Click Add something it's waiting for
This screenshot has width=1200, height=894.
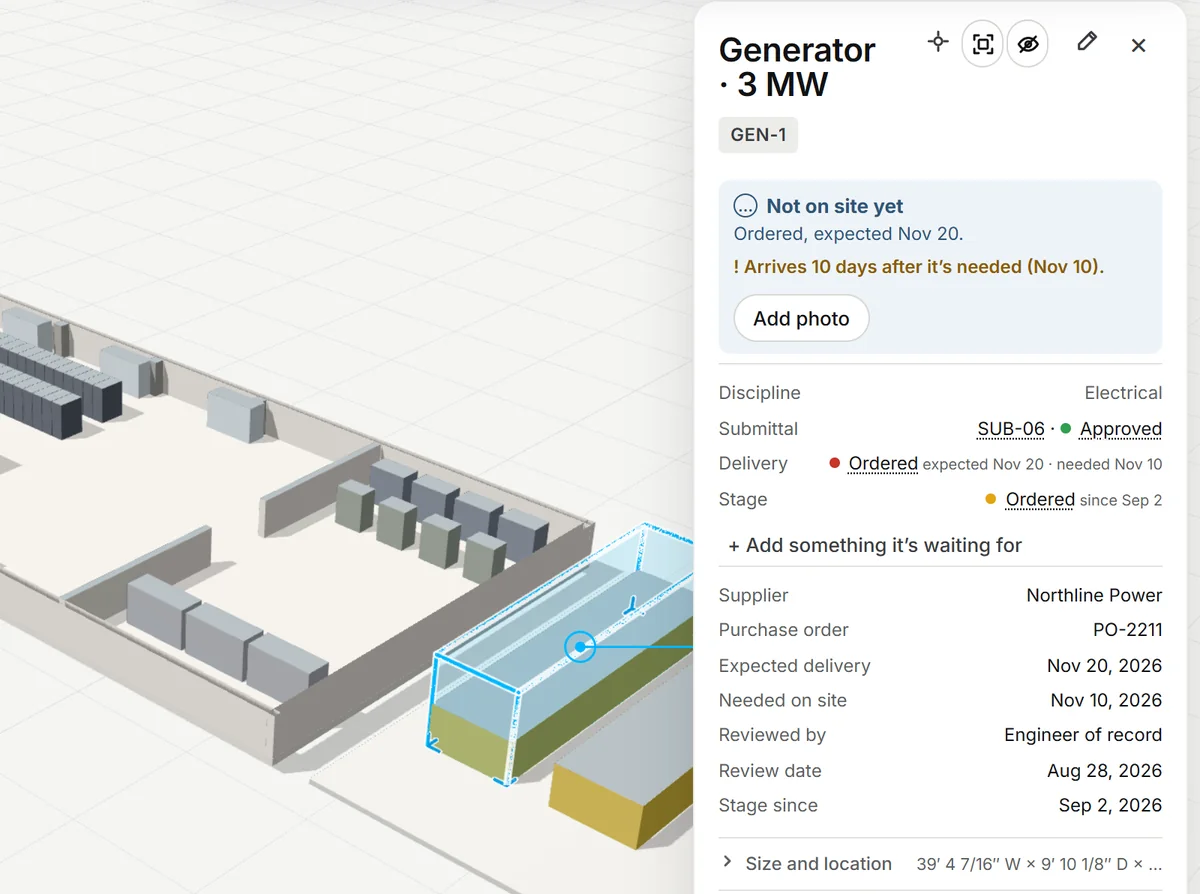click(x=875, y=545)
